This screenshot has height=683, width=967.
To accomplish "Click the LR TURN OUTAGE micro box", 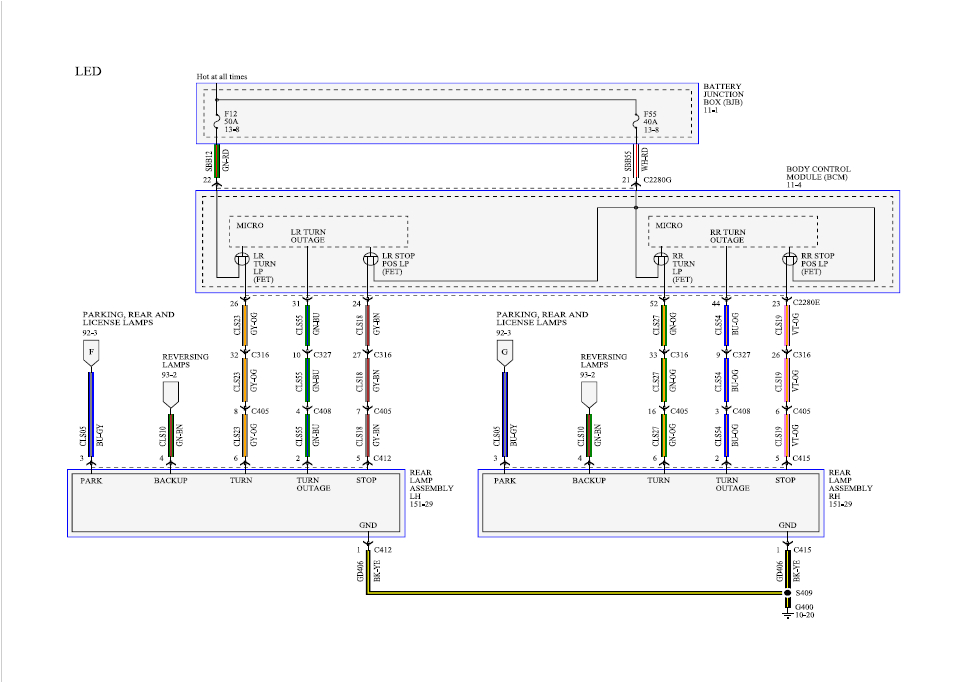I will 318,232.
